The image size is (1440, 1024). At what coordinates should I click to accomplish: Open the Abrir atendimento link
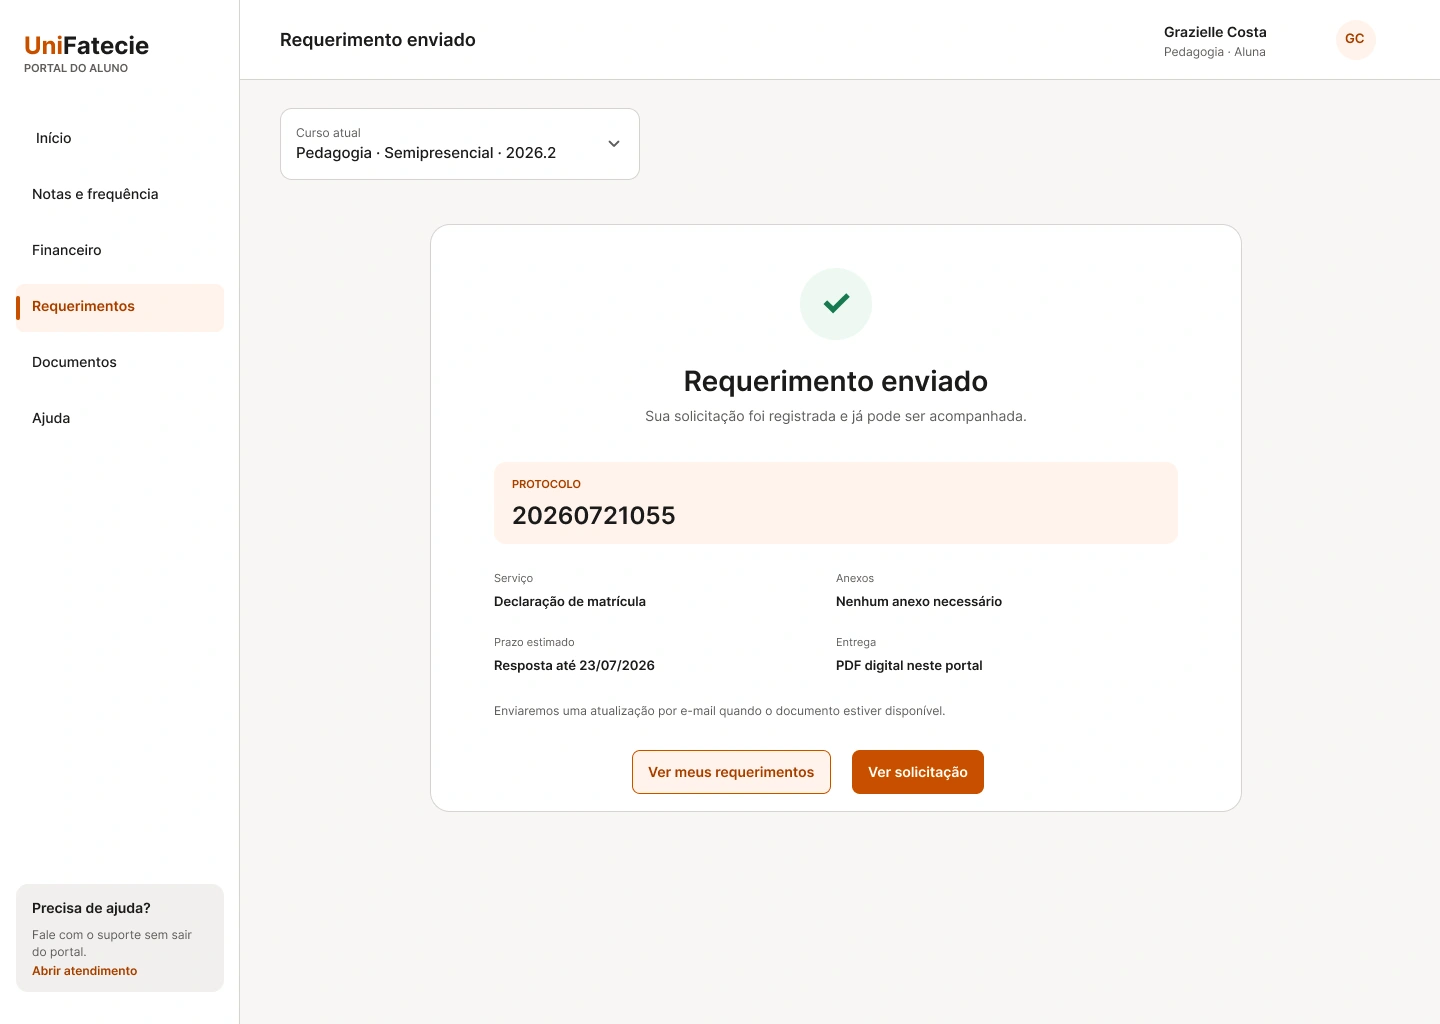click(84, 971)
